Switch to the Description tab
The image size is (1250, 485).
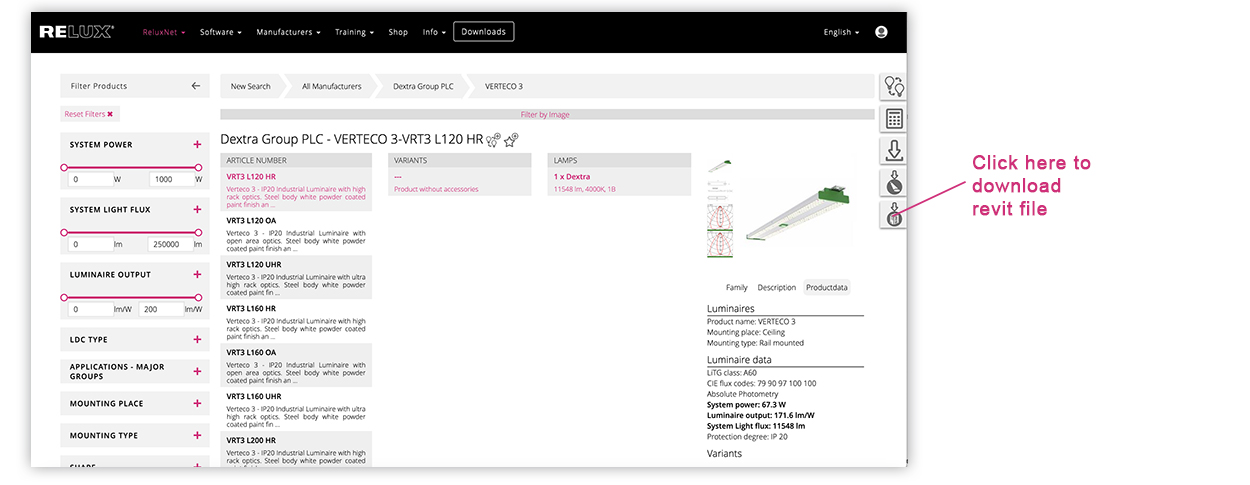click(776, 288)
